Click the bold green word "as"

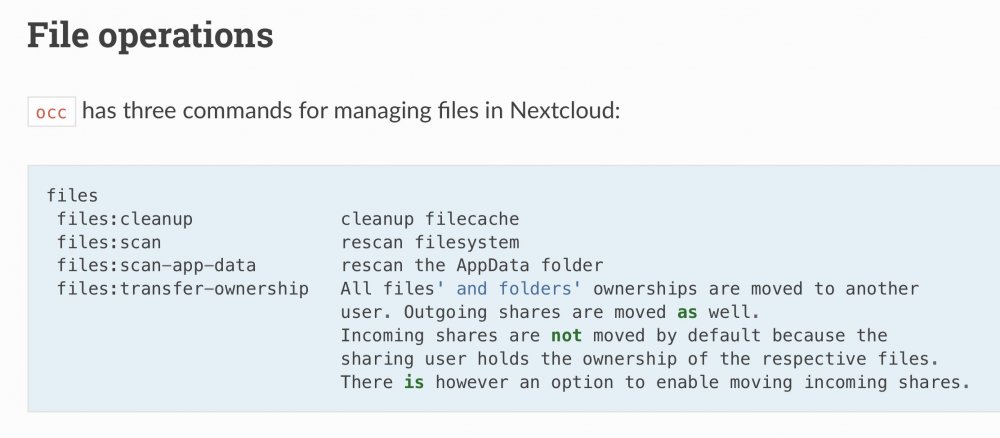tap(688, 312)
